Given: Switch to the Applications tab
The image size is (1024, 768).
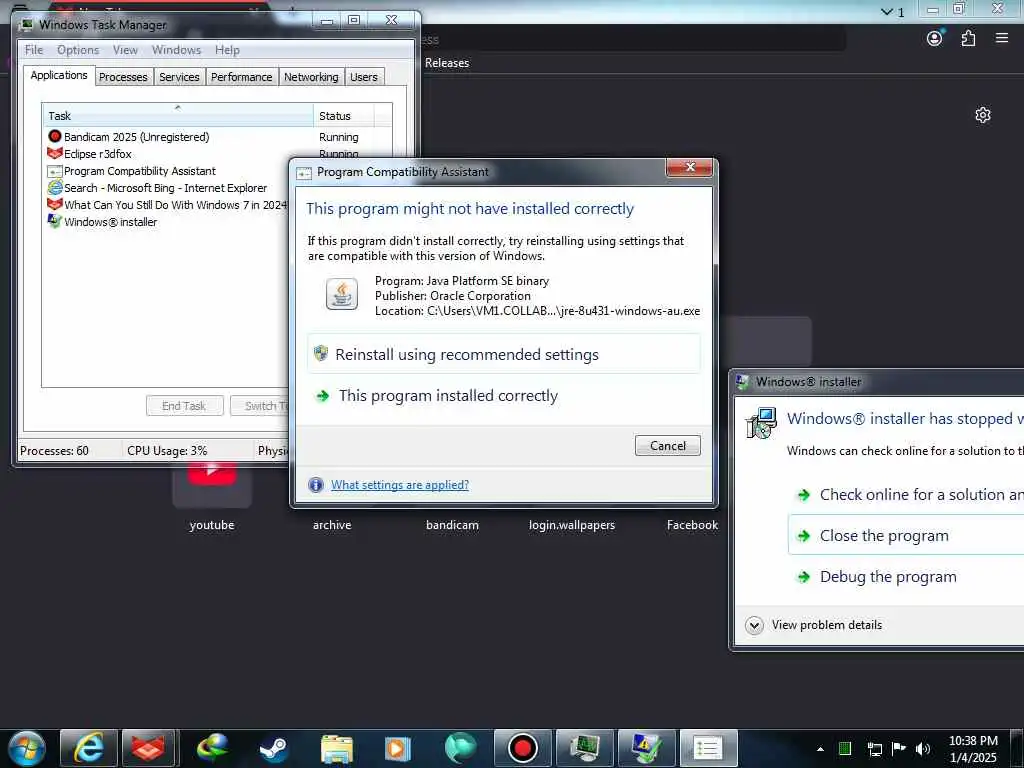Looking at the screenshot, I should (59, 75).
